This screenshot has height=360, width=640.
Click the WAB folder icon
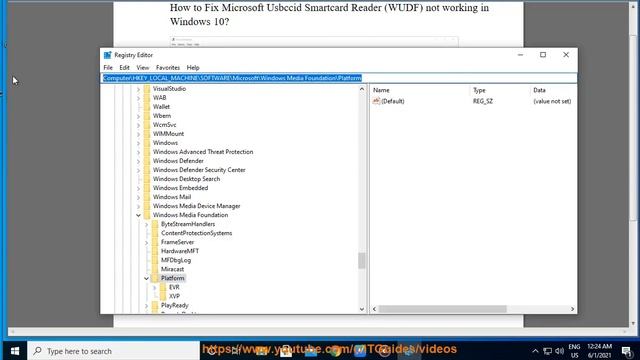pyautogui.click(x=147, y=98)
